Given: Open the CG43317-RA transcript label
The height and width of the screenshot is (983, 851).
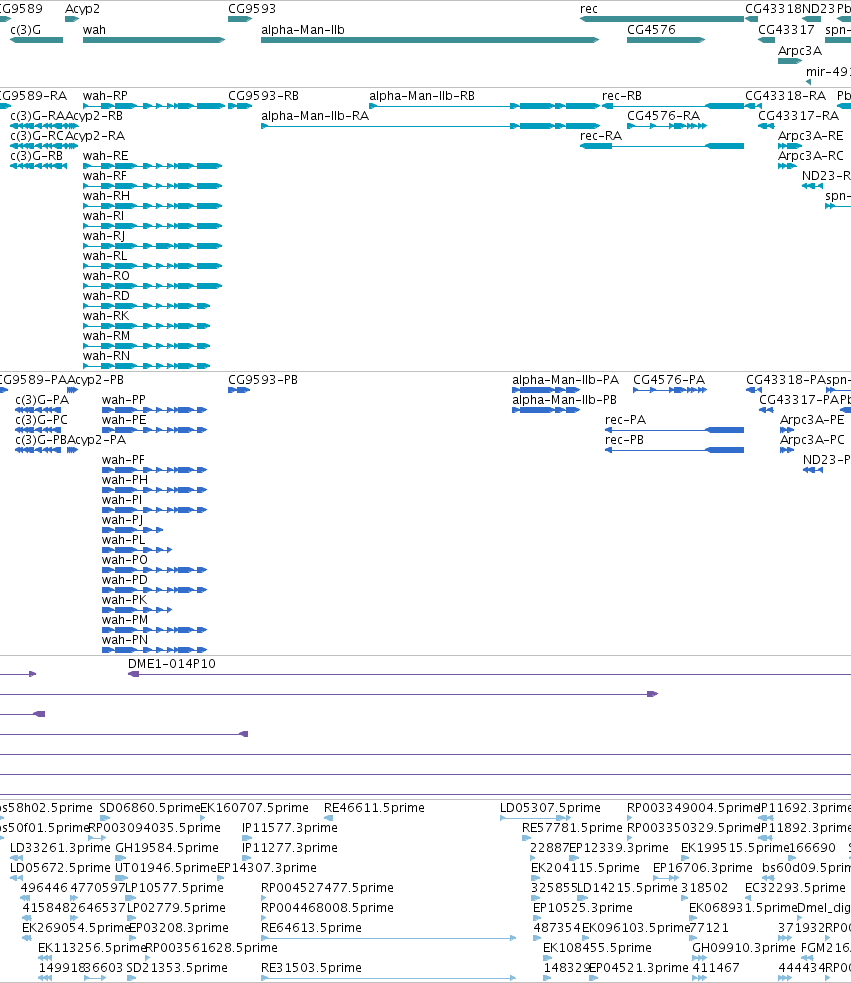Looking at the screenshot, I should tap(798, 116).
